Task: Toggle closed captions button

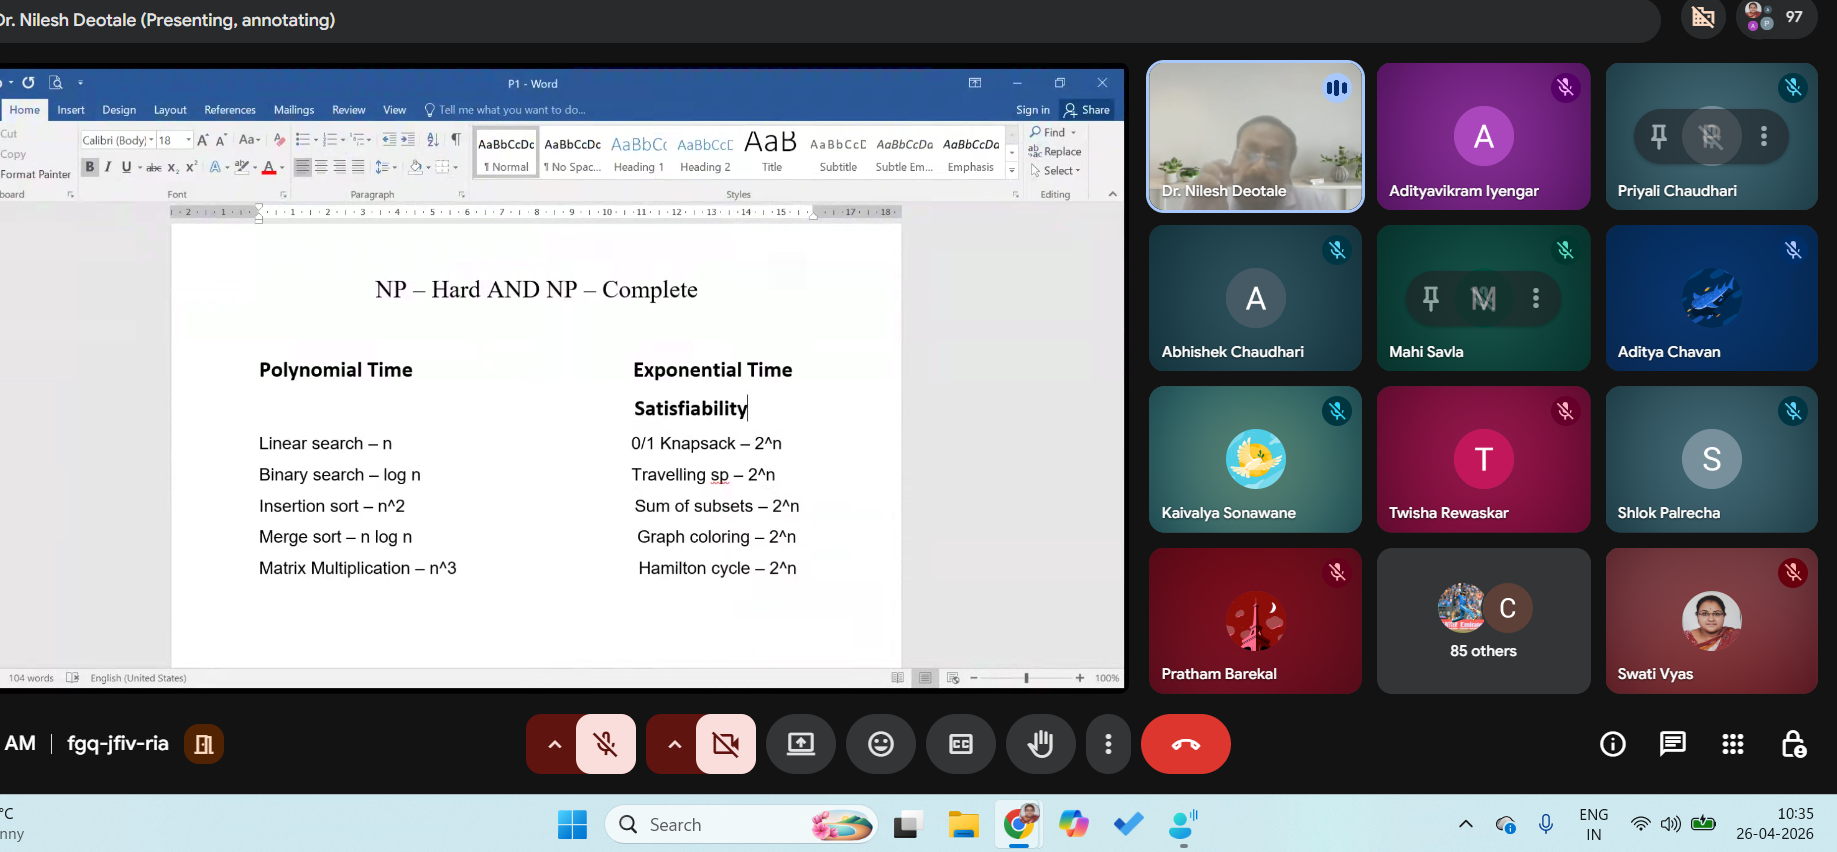Action: 960,744
